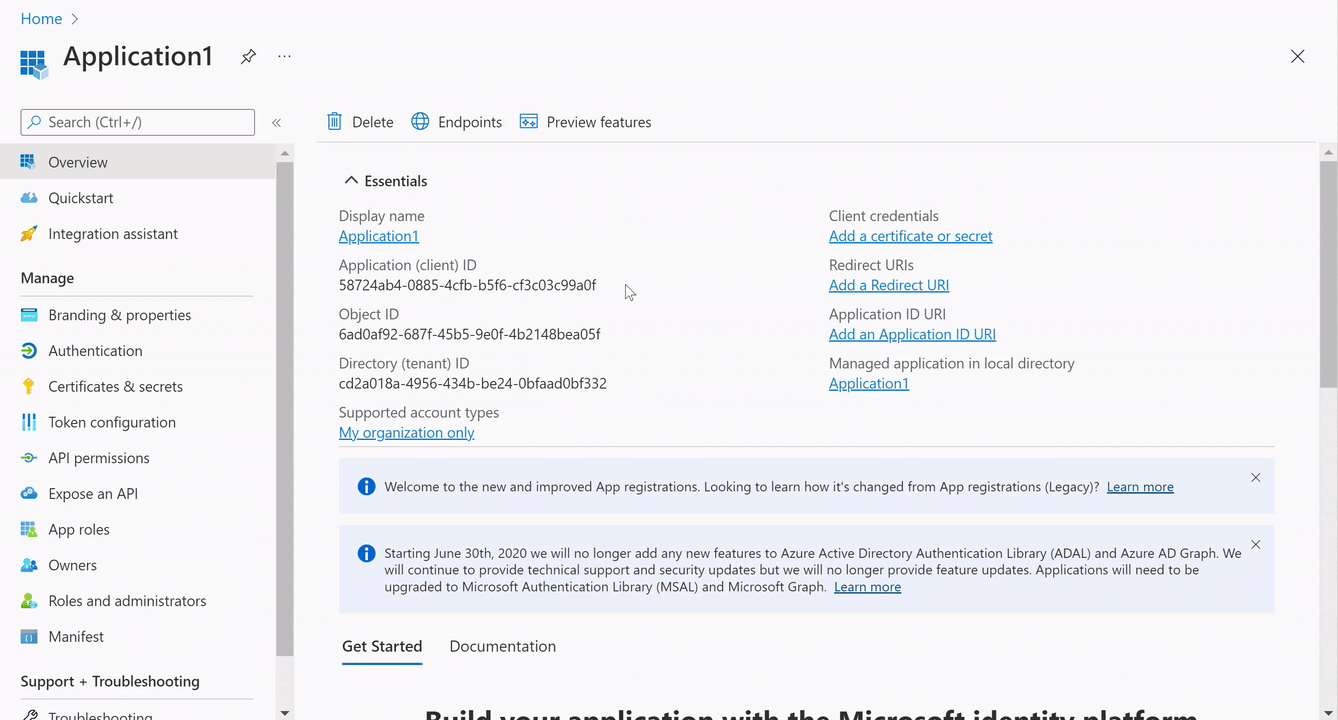This screenshot has height=720, width=1338.
Task: Click the Endpoints globe icon
Action: pyautogui.click(x=420, y=121)
